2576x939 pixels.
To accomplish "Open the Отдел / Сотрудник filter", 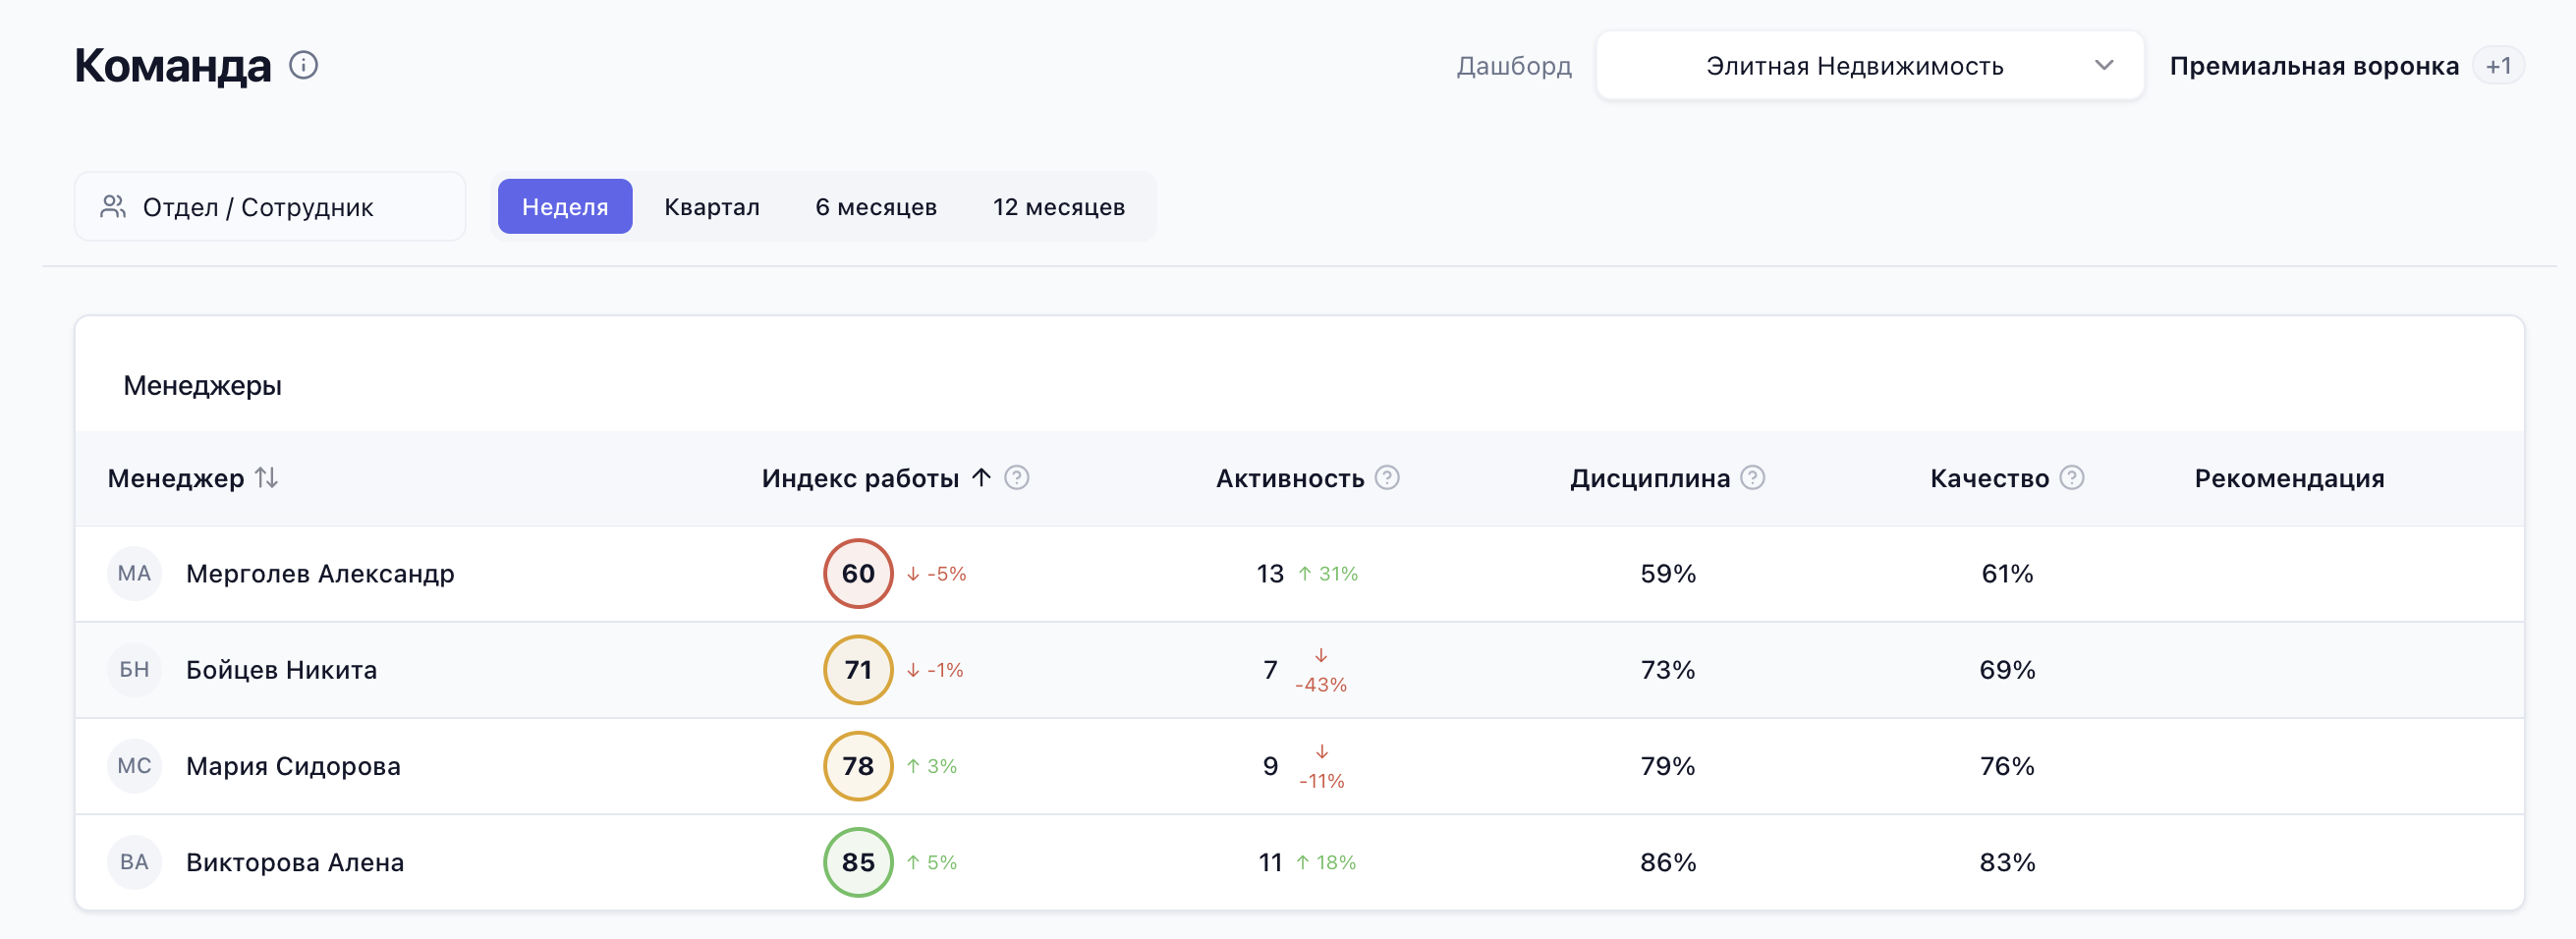I will [270, 206].
